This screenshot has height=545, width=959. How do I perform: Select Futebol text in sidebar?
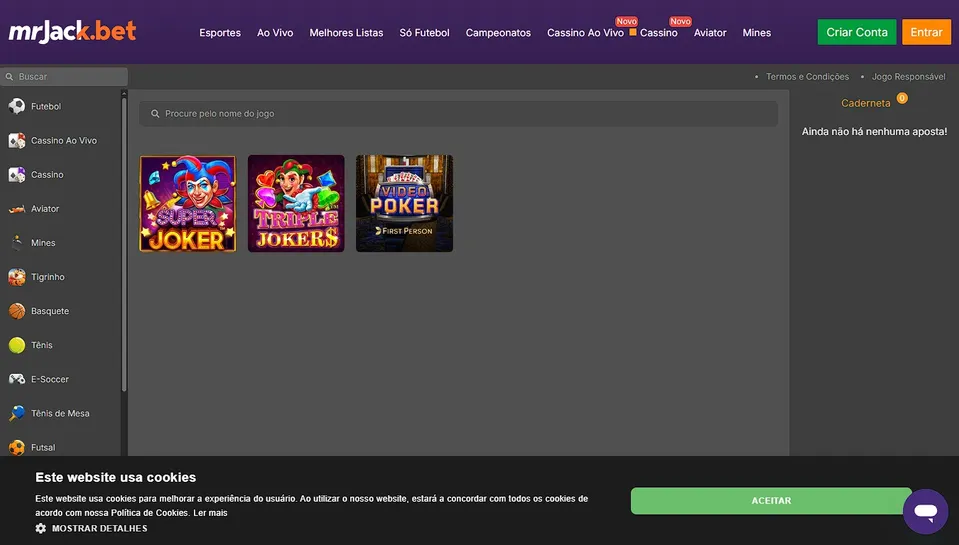(46, 106)
